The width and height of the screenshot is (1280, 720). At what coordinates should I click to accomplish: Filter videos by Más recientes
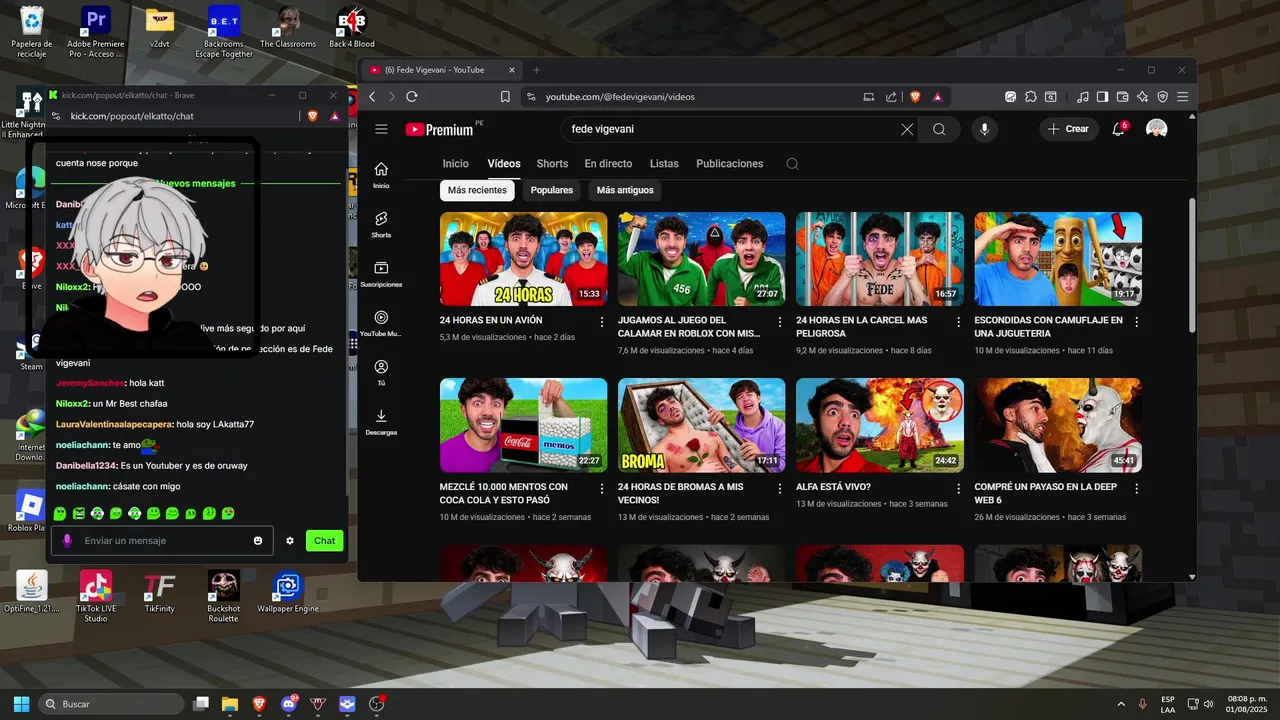[477, 190]
